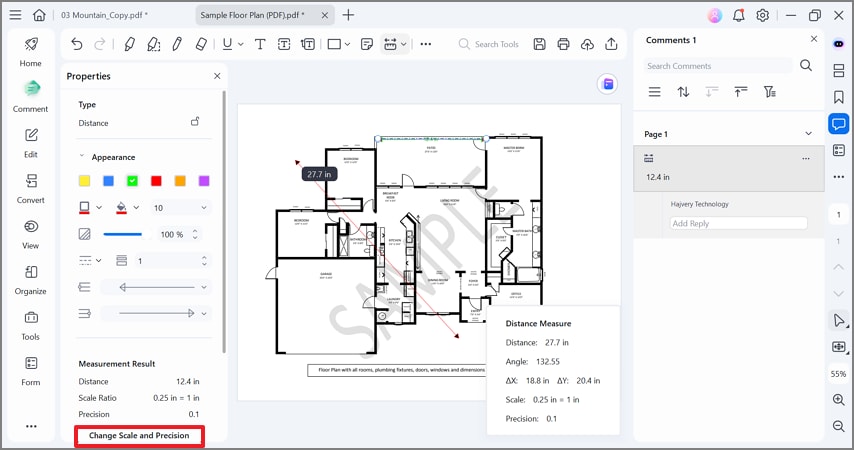The width and height of the screenshot is (854, 450).
Task: Select the Highlighter tool
Action: coord(129,44)
